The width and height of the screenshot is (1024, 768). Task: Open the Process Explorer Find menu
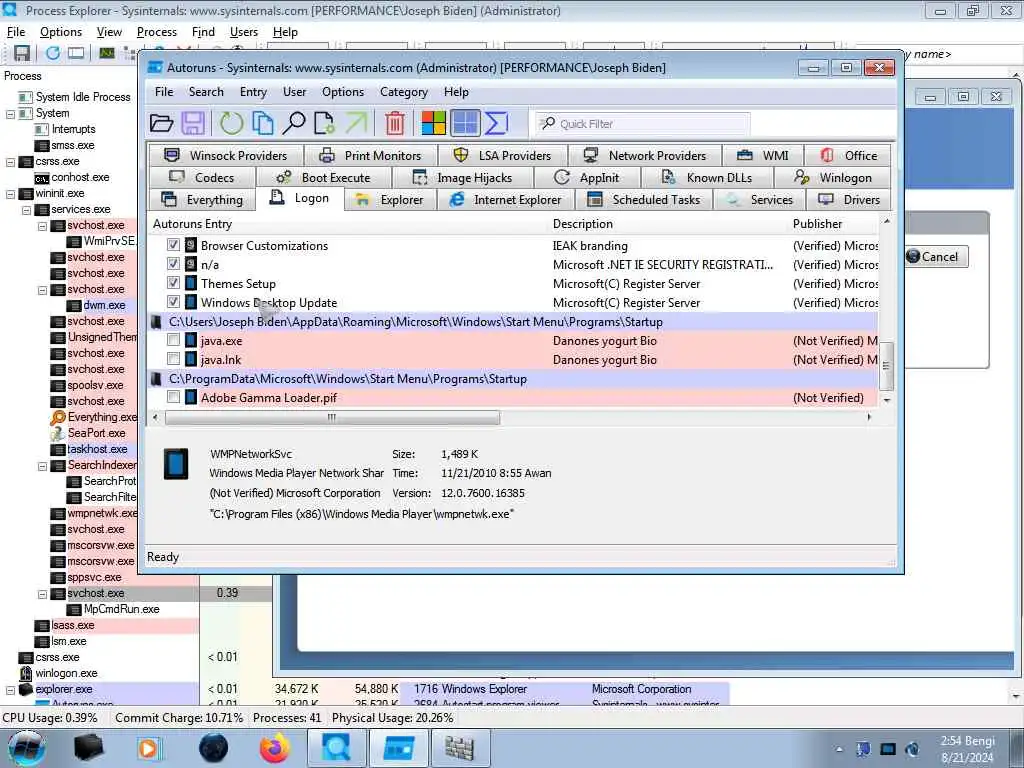coord(203,32)
